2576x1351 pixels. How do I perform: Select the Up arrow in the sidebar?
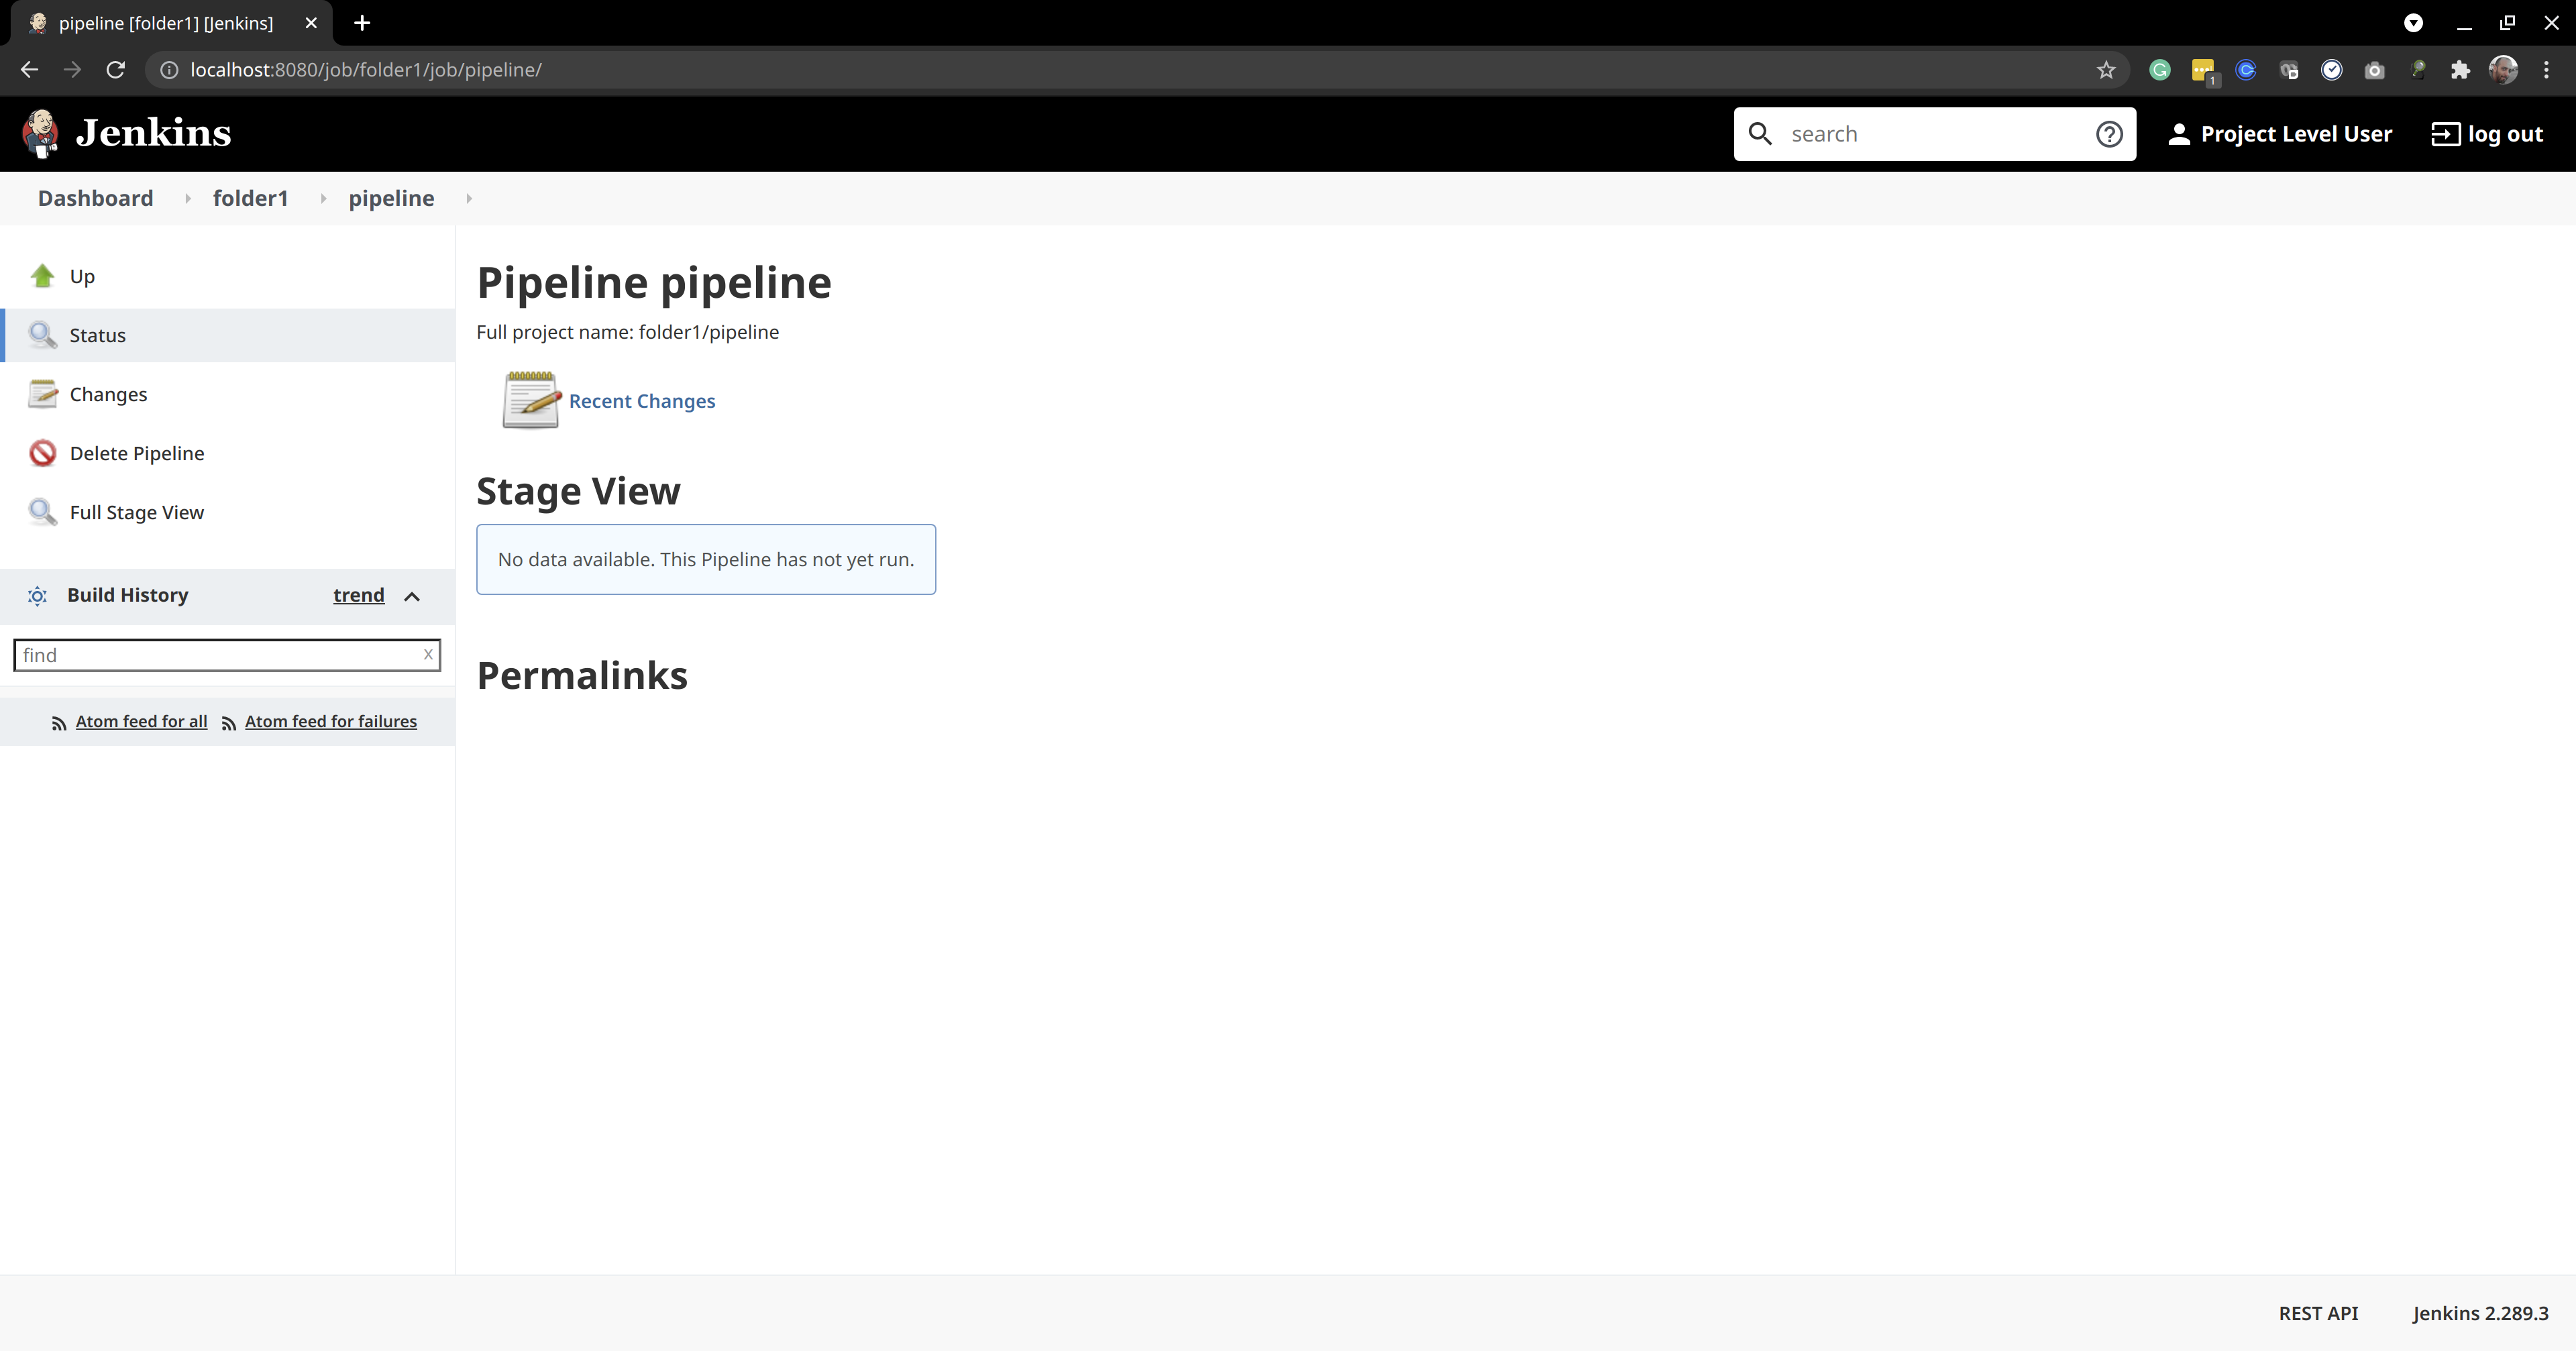[42, 276]
